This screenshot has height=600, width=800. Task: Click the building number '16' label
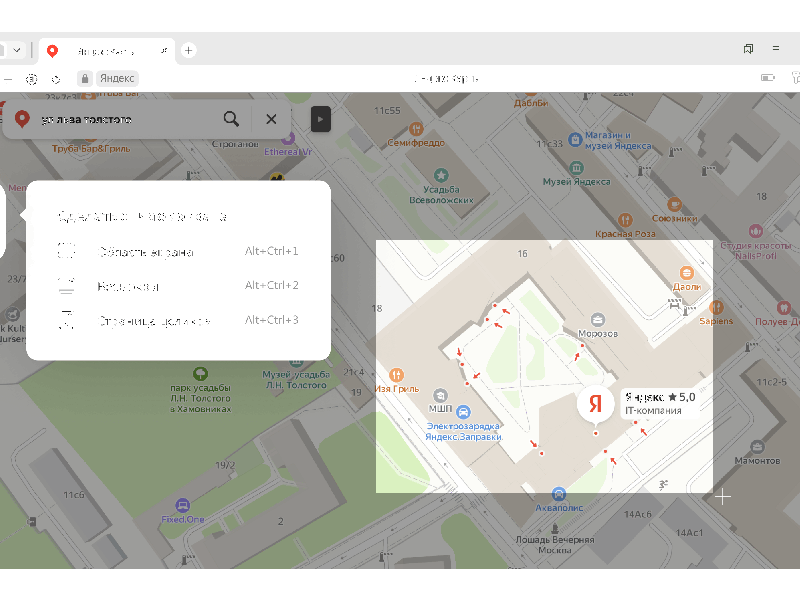coord(522,254)
